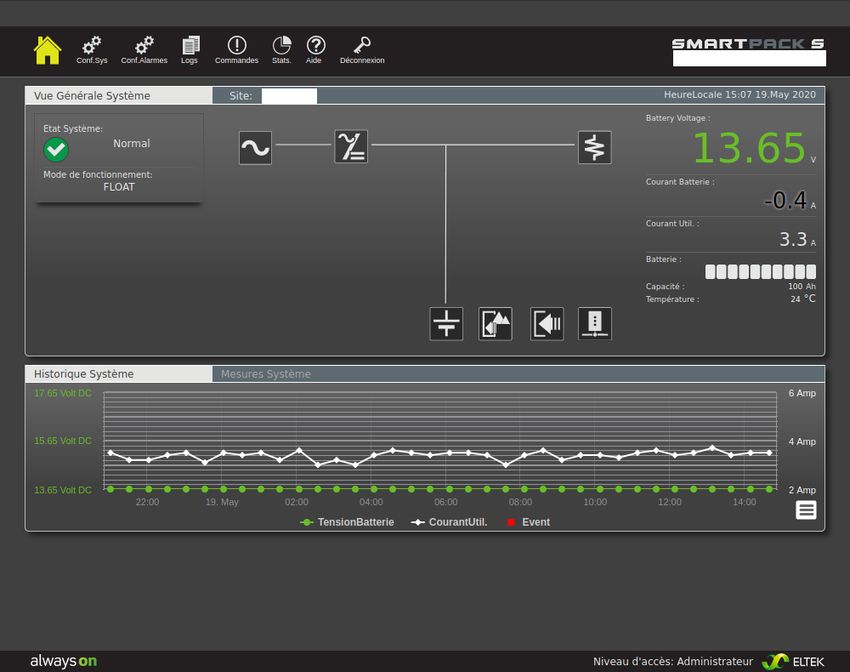Select the AC mains sine wave icon
The image size is (850, 672).
point(255,148)
